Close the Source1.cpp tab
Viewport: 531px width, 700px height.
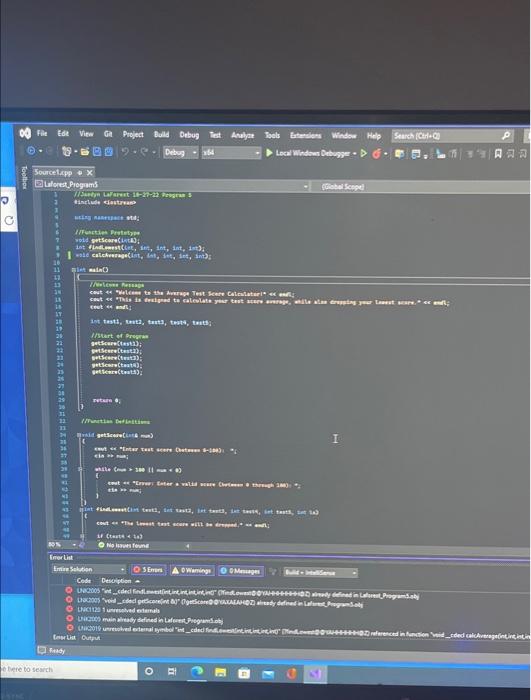[x=89, y=173]
